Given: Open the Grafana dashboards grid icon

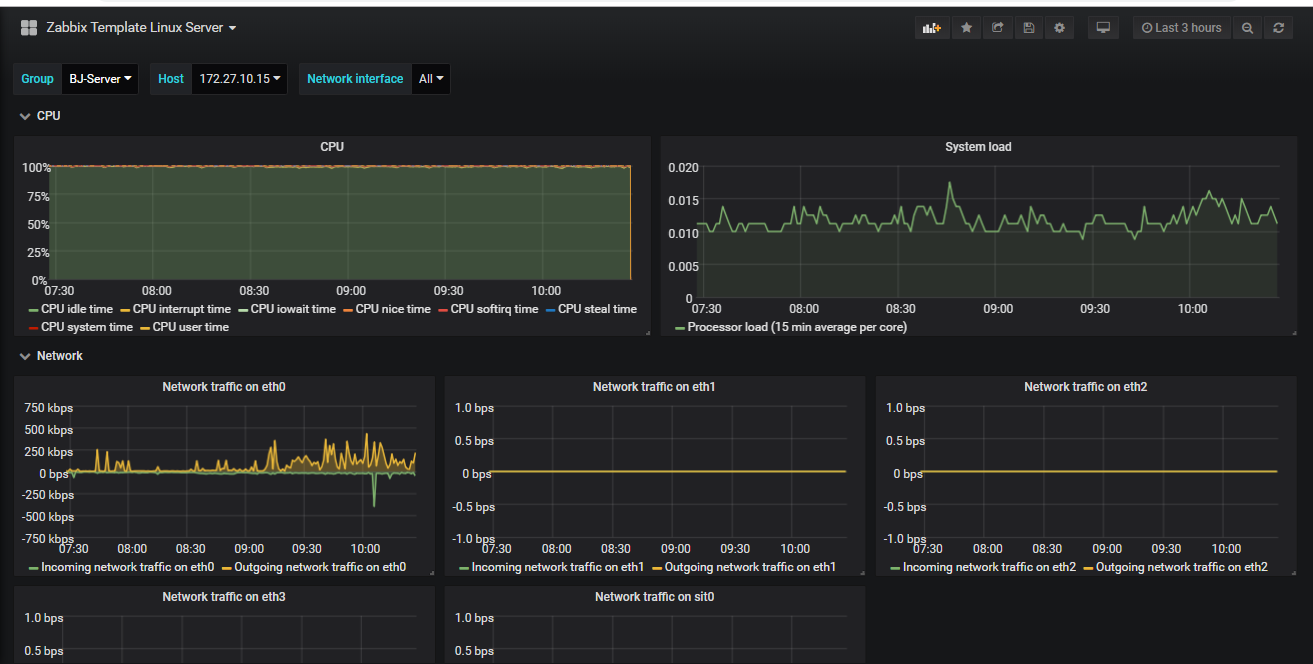Looking at the screenshot, I should click(x=29, y=28).
